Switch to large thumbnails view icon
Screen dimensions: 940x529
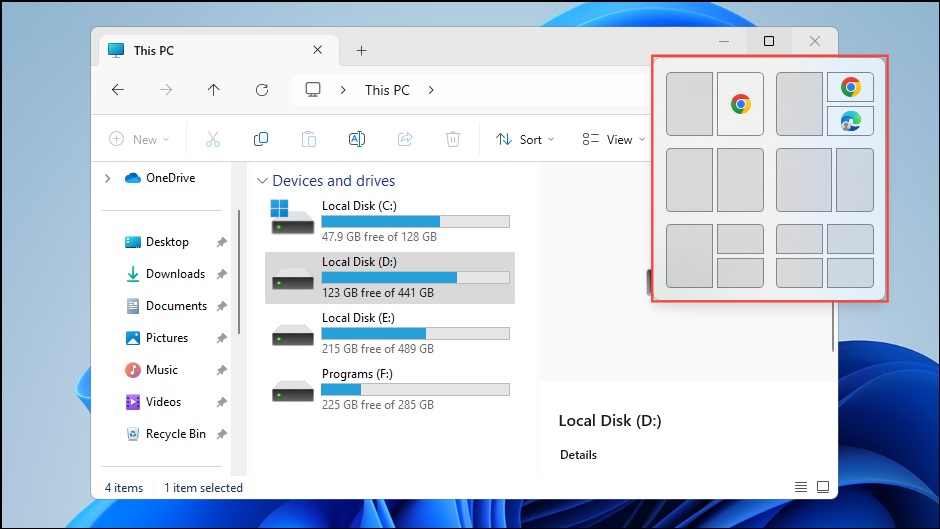(x=823, y=487)
